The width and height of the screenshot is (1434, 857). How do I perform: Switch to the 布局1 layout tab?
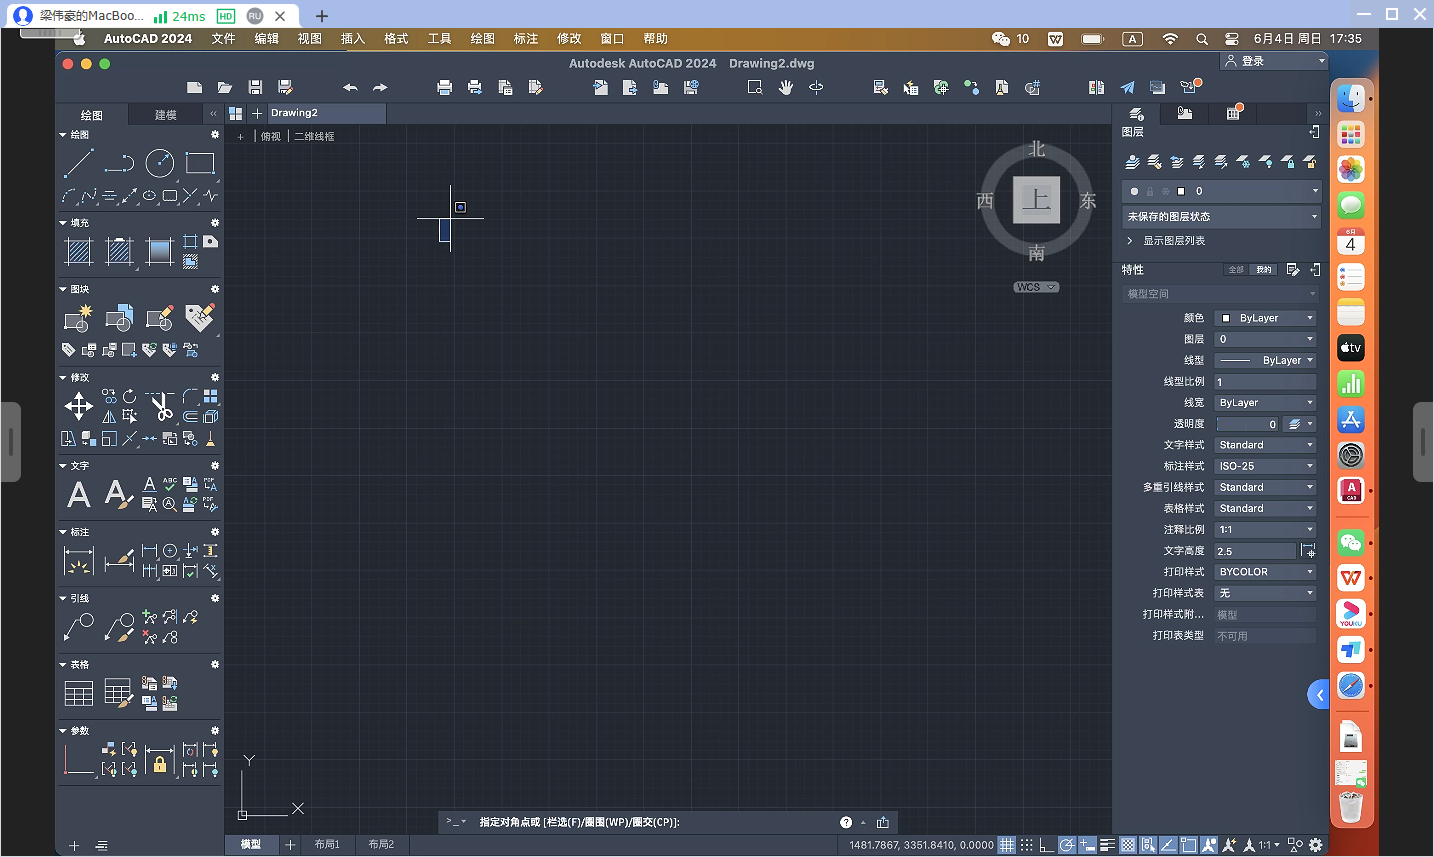pyautogui.click(x=327, y=845)
